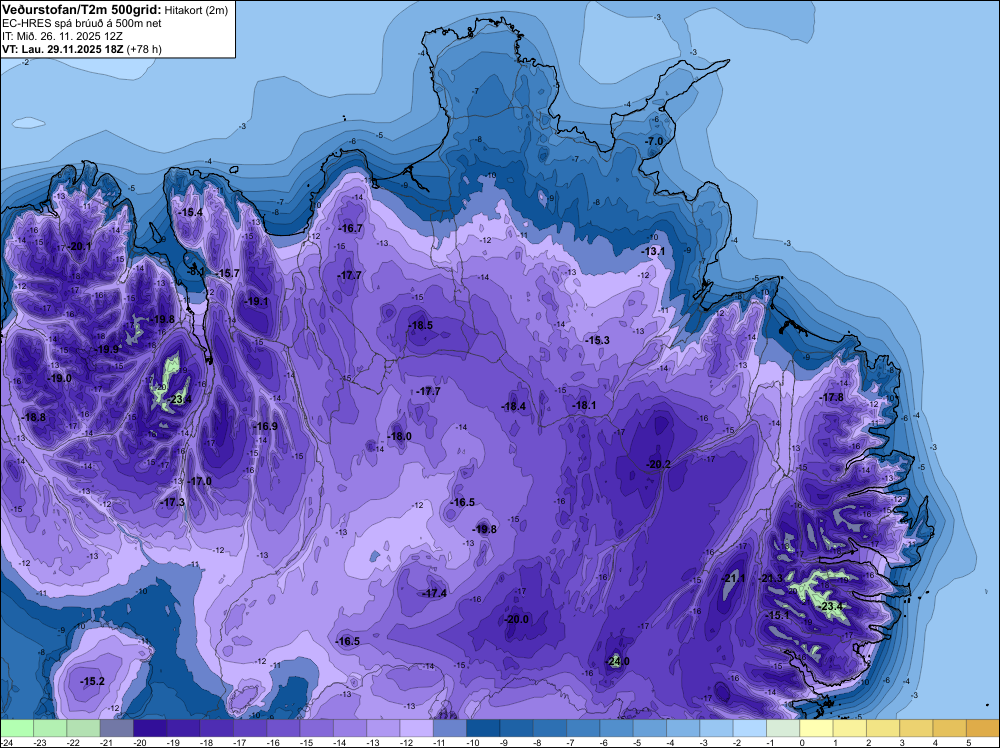Image resolution: width=1000 pixels, height=748 pixels.
Task: Click the -18.0 temperature label
Action: [399, 436]
